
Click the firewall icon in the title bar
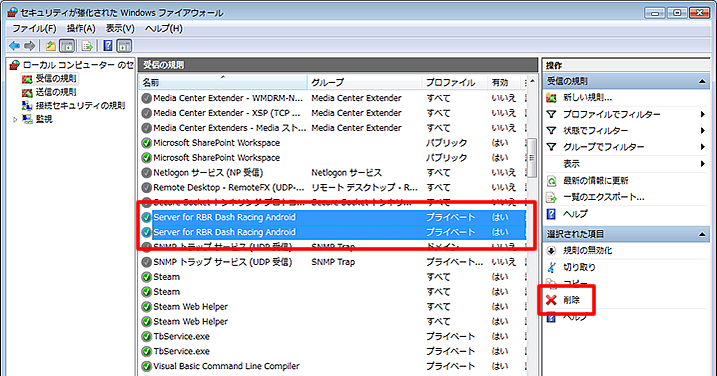pyautogui.click(x=12, y=12)
